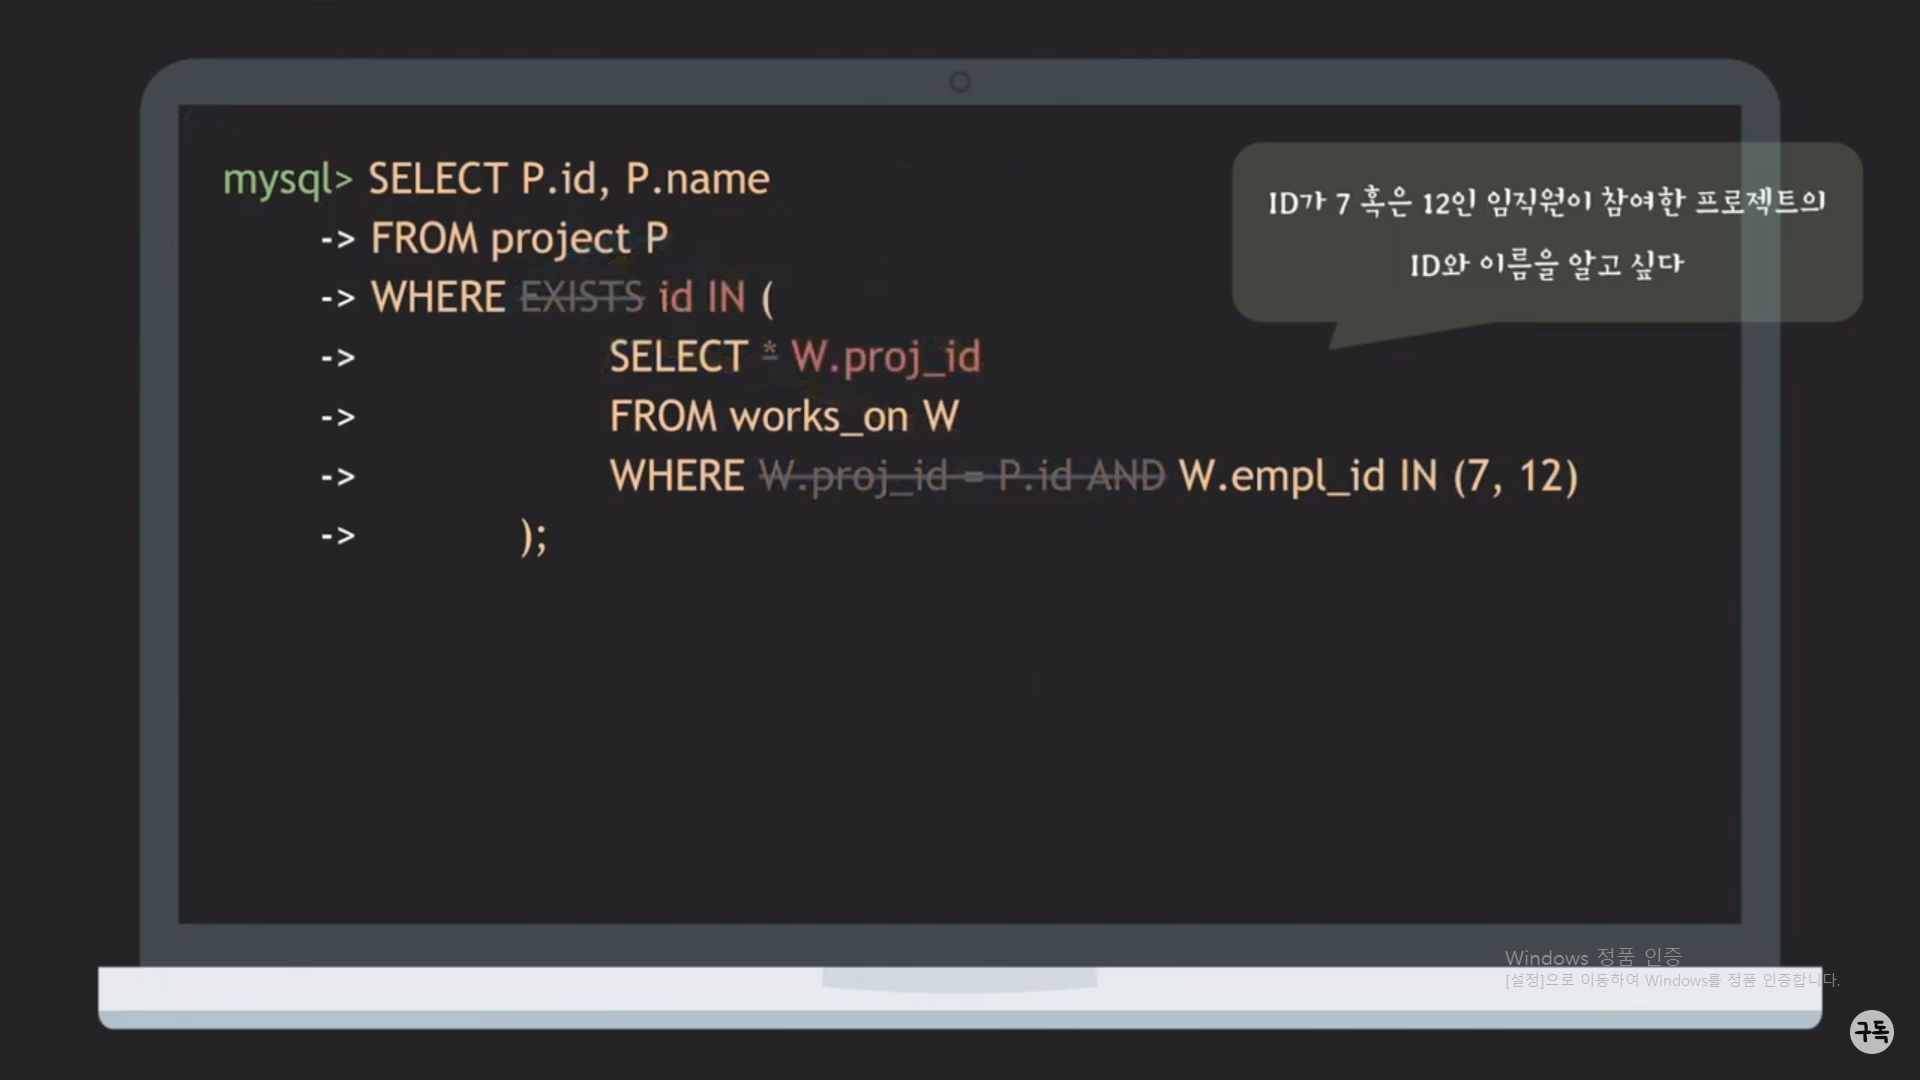Click the struck-through EXISTS keyword
This screenshot has width=1920, height=1080.
(x=582, y=298)
